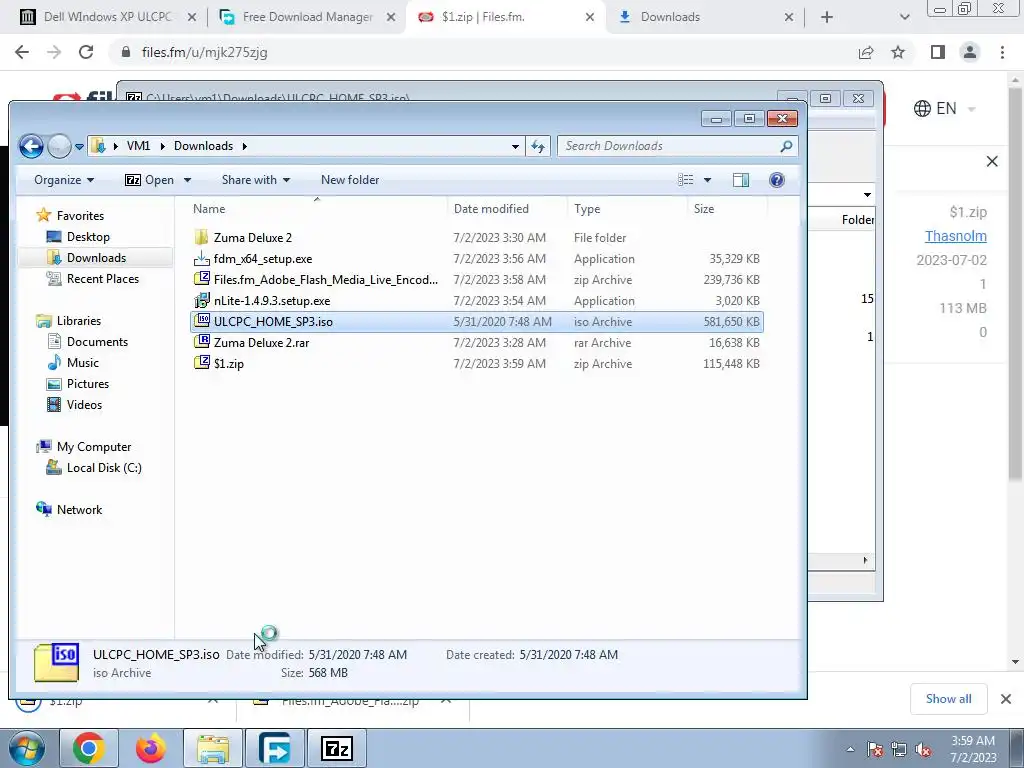Open Chrome profile icon
This screenshot has width=1024, height=768.
(970, 52)
